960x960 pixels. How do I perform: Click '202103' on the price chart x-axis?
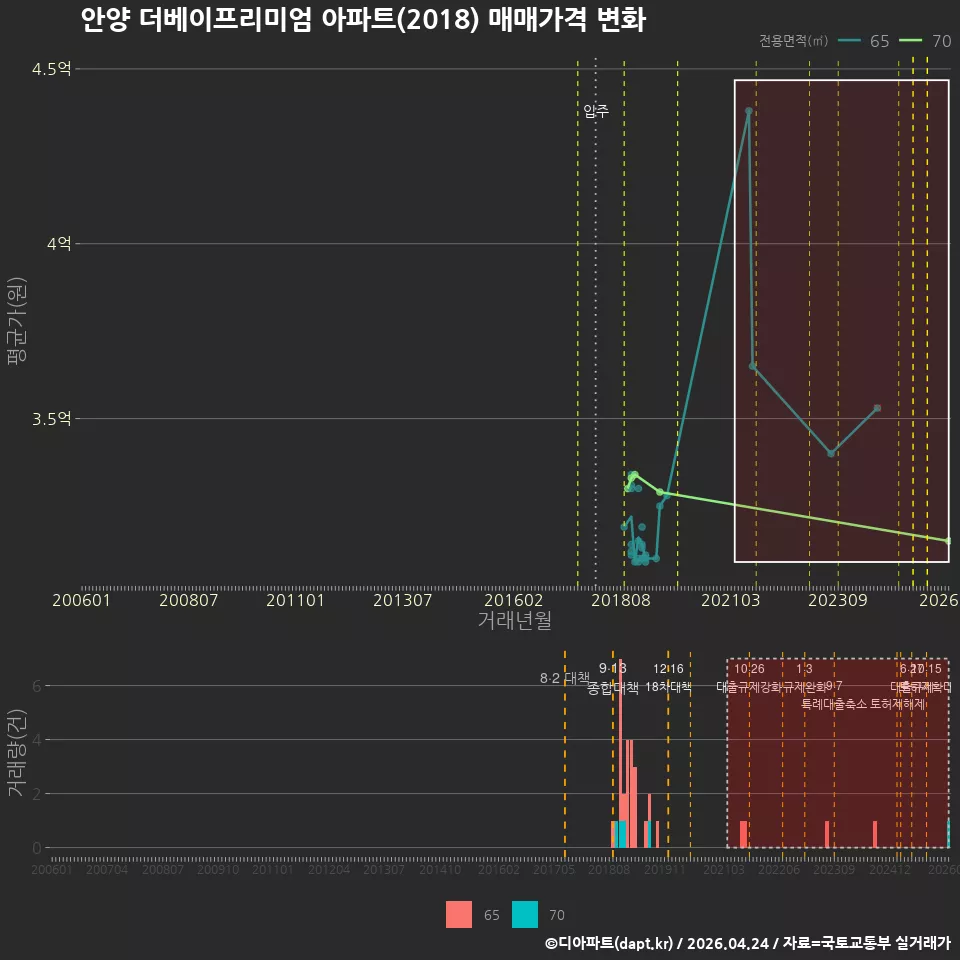[x=730, y=600]
